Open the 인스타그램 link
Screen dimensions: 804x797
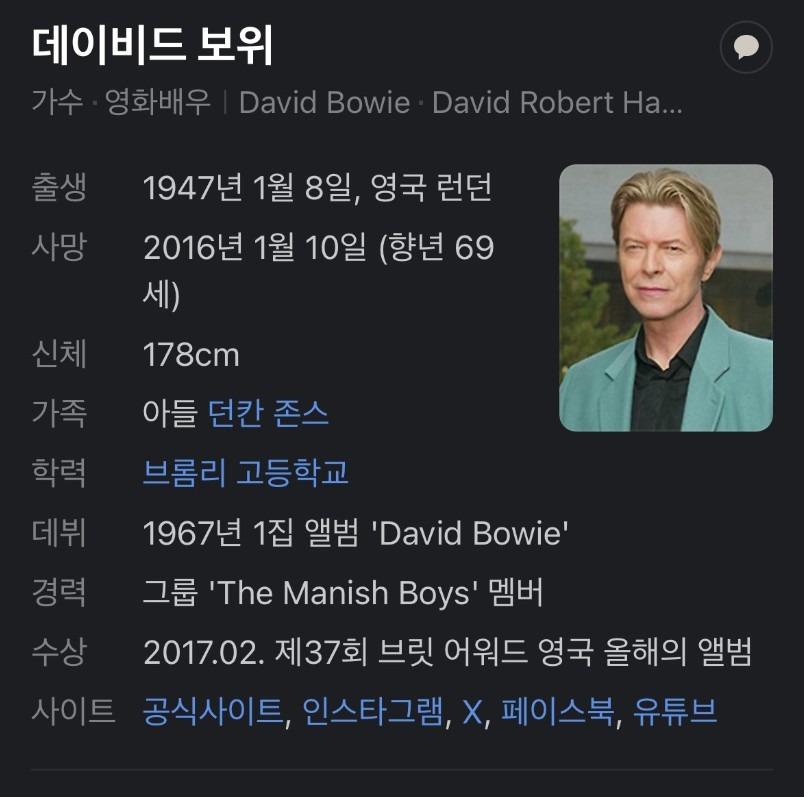373,711
